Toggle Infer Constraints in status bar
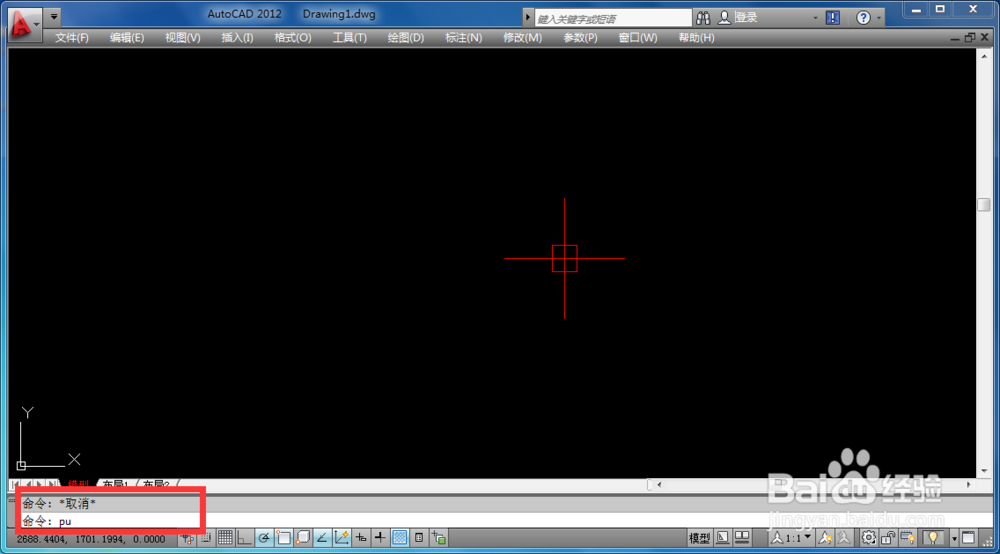 (x=187, y=538)
